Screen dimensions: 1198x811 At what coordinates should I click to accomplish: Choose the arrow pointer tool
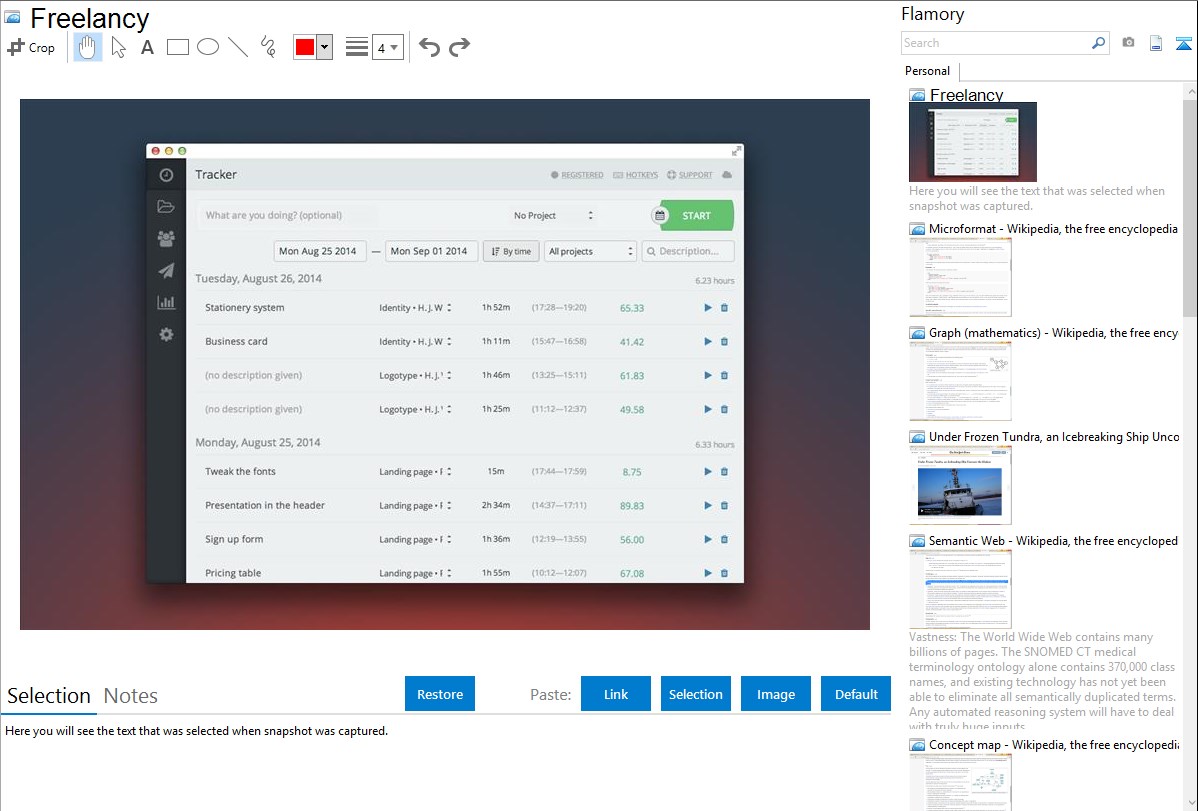pyautogui.click(x=118, y=47)
